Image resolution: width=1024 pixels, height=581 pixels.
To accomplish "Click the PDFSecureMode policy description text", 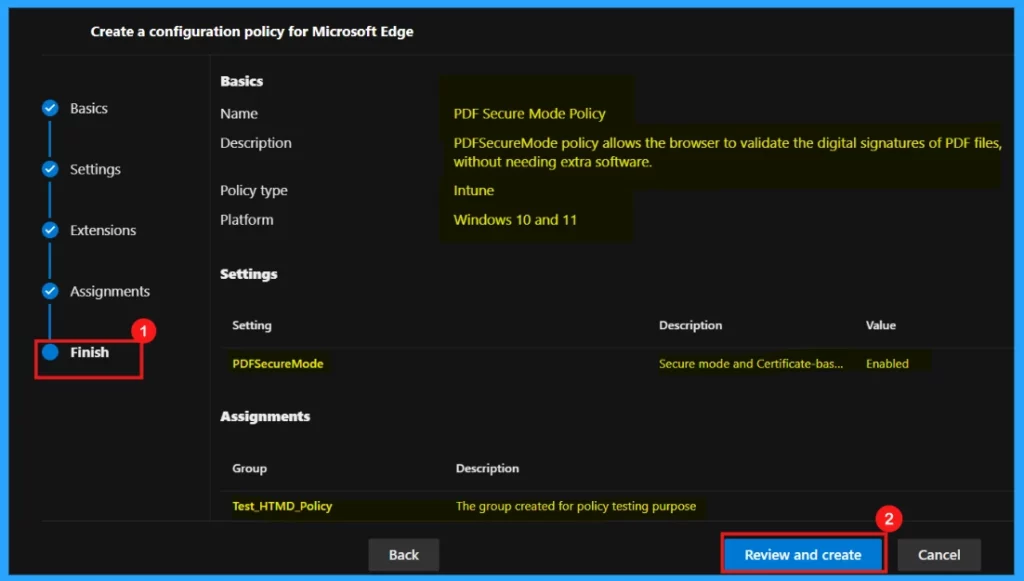I will click(x=727, y=152).
